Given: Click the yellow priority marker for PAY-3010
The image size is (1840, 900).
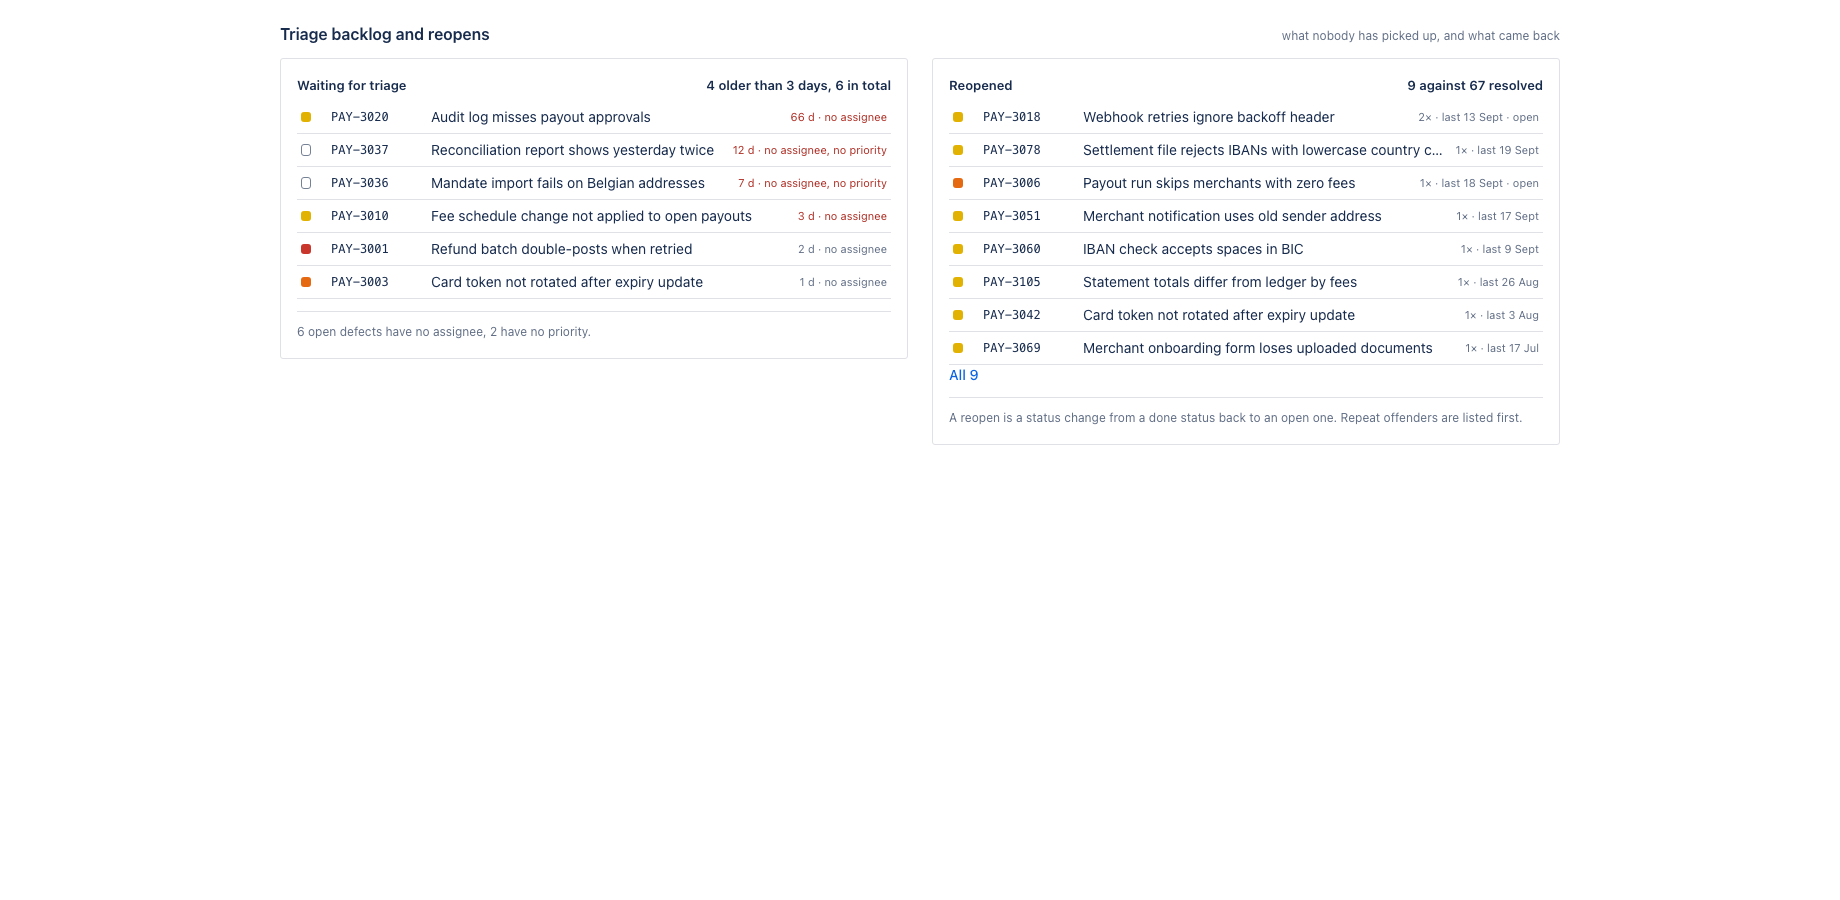Looking at the screenshot, I should tap(306, 216).
